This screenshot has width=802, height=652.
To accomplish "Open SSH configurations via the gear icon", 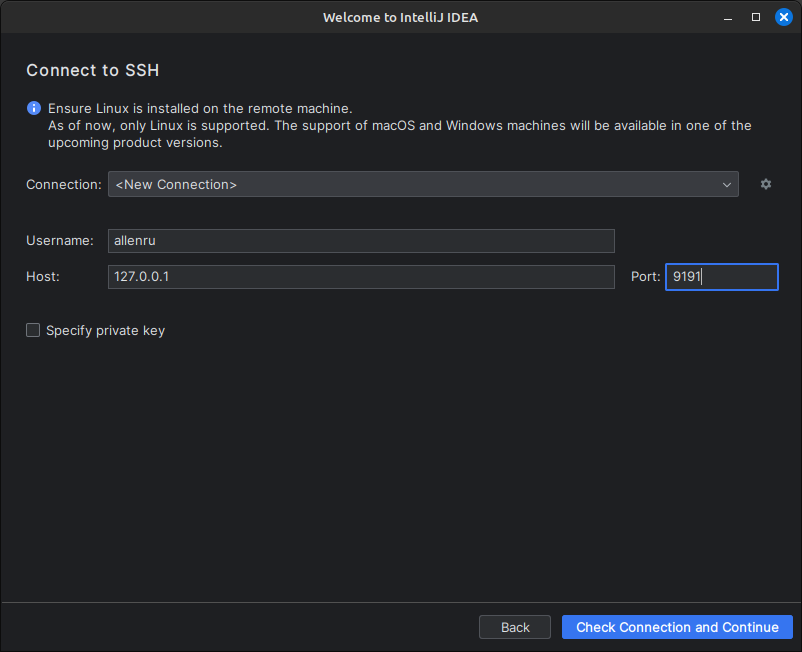I will click(766, 184).
